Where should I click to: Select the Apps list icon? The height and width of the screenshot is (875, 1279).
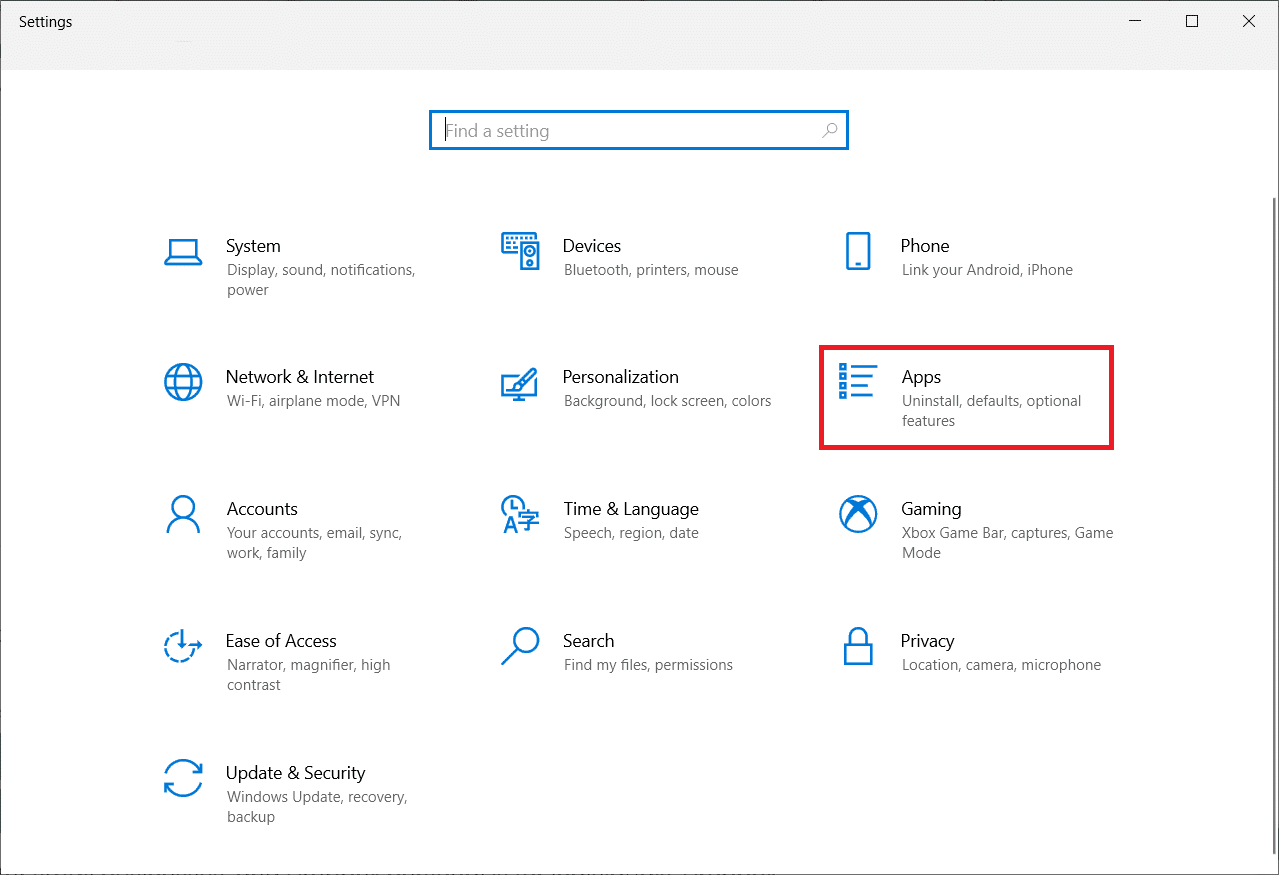point(857,382)
